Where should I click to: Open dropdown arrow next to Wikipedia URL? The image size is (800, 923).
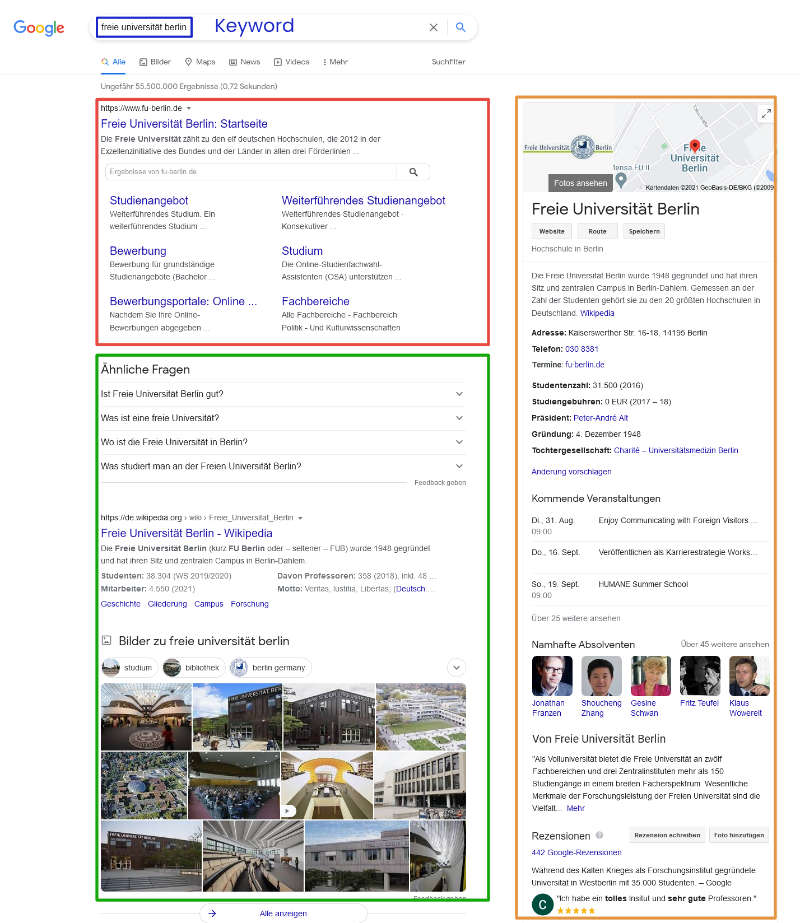coord(300,518)
